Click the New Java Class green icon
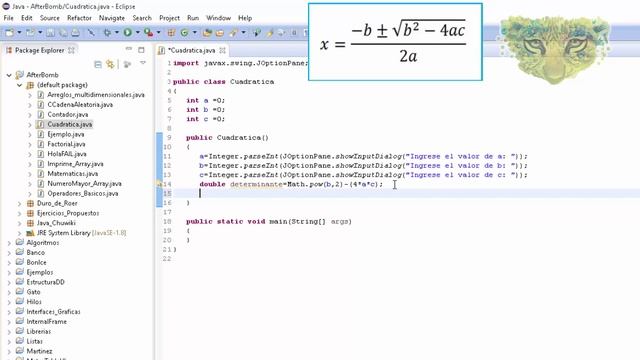640x360 pixels. (x=184, y=33)
